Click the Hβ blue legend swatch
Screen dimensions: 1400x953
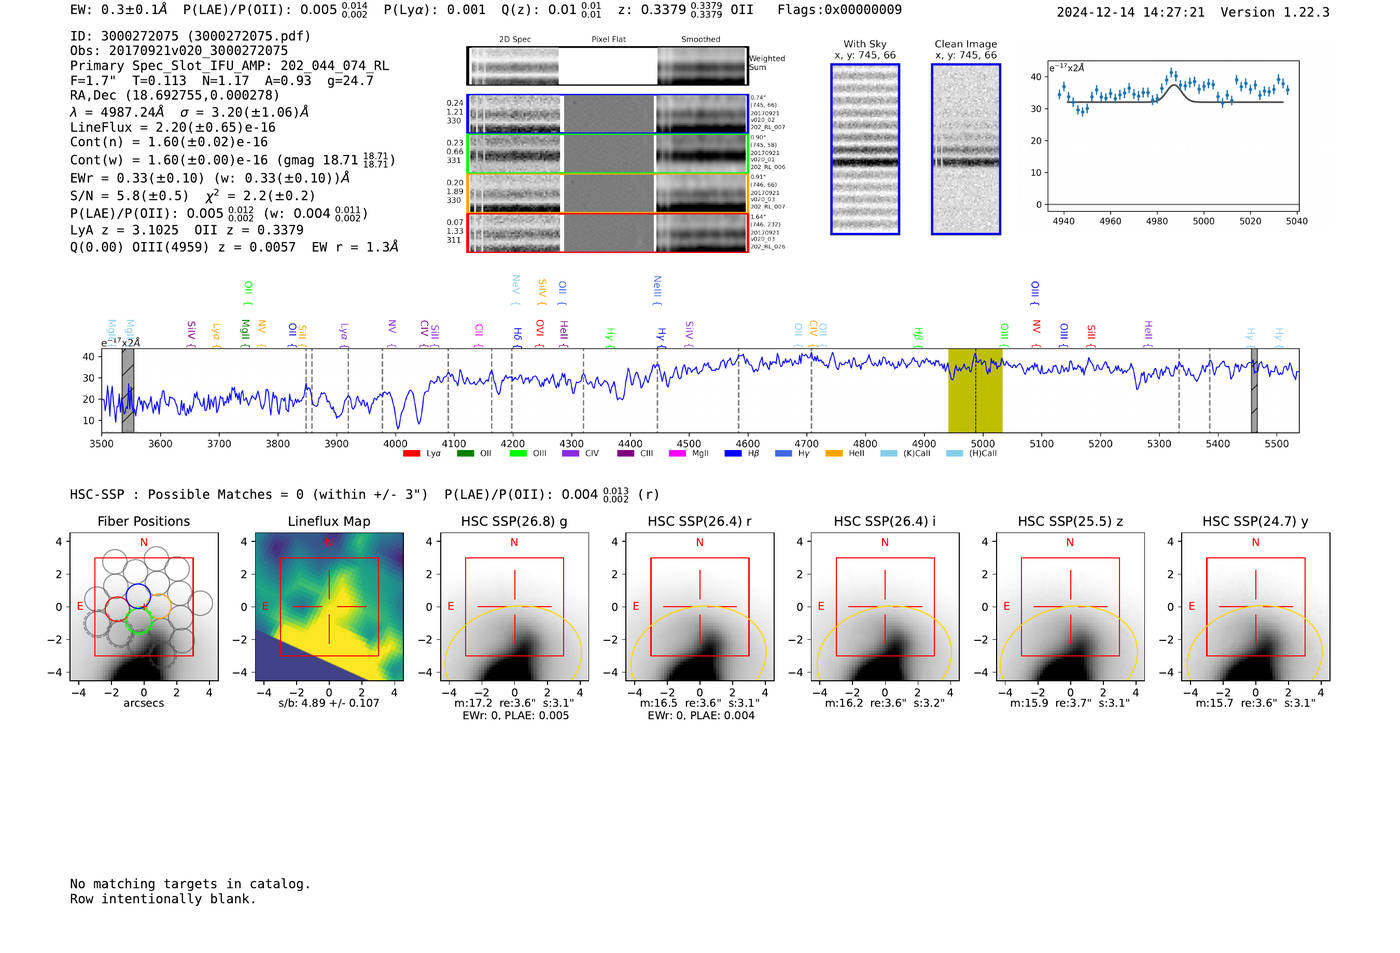click(733, 454)
